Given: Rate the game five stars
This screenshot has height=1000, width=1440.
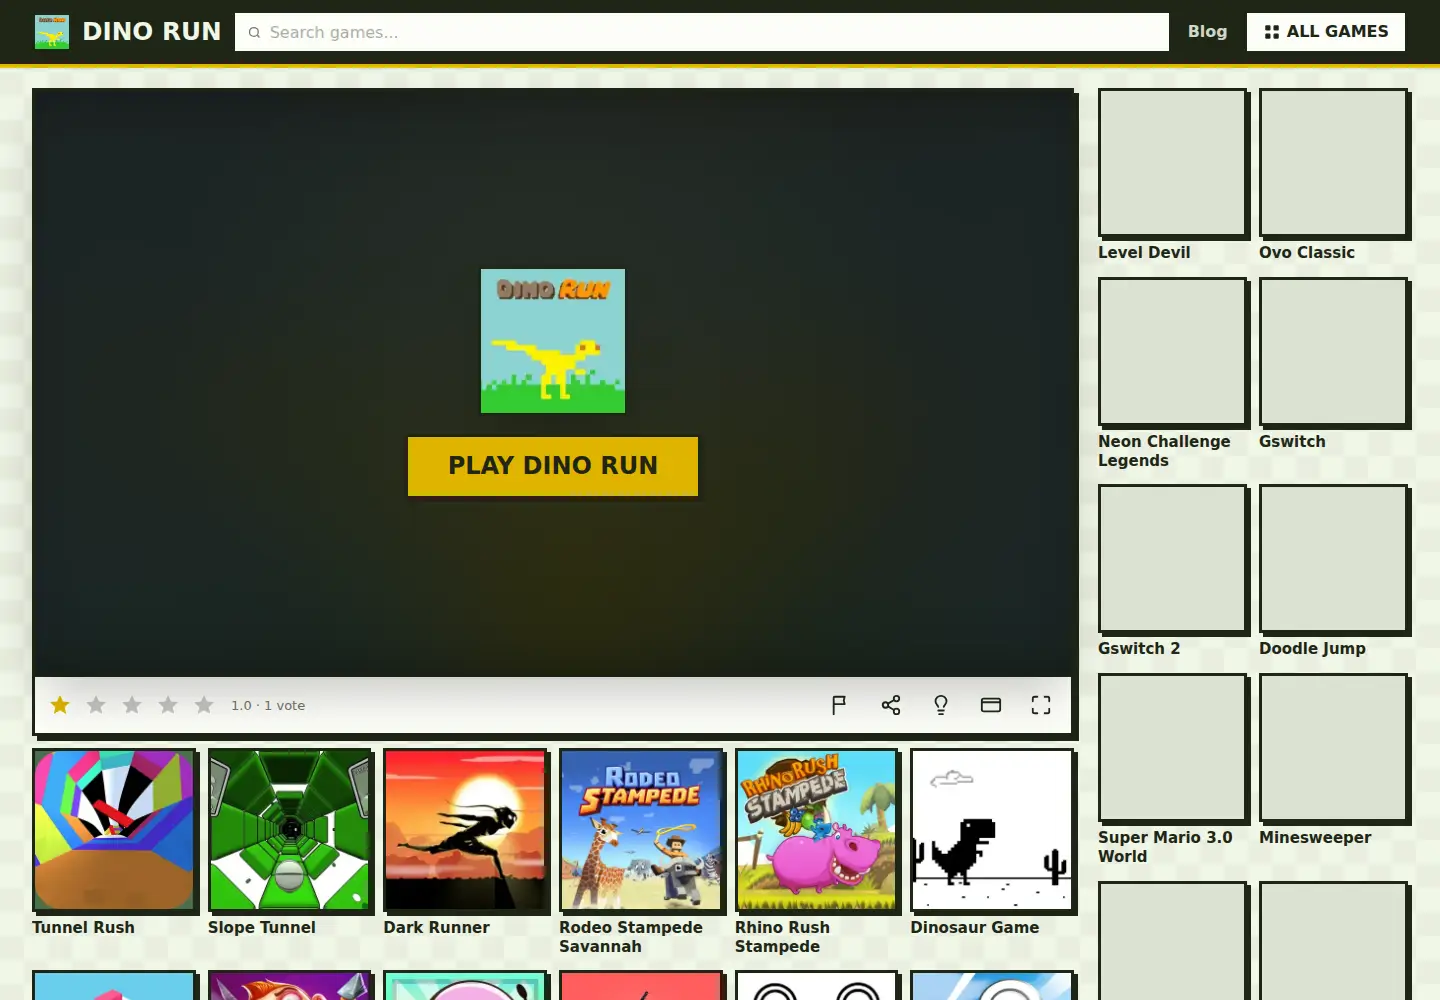Looking at the screenshot, I should click(x=204, y=705).
